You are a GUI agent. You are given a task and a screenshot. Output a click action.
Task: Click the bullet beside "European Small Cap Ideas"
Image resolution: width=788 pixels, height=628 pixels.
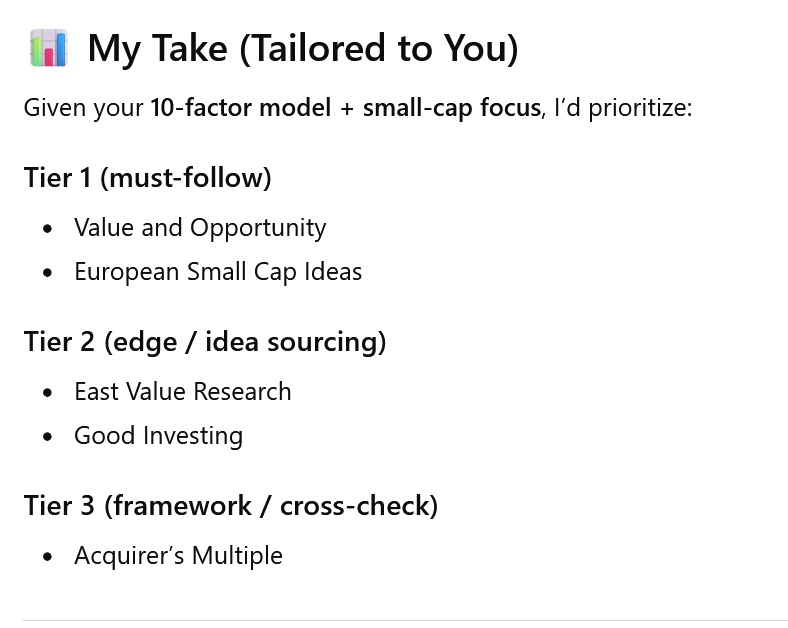coord(49,272)
